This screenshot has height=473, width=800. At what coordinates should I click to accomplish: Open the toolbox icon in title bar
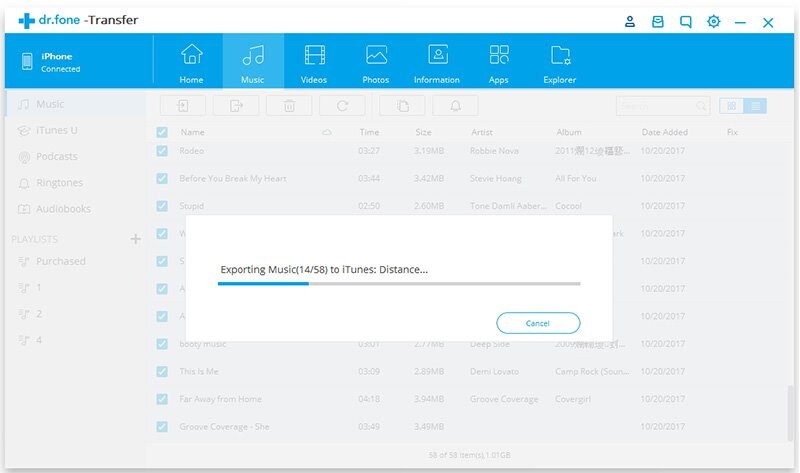pos(658,21)
